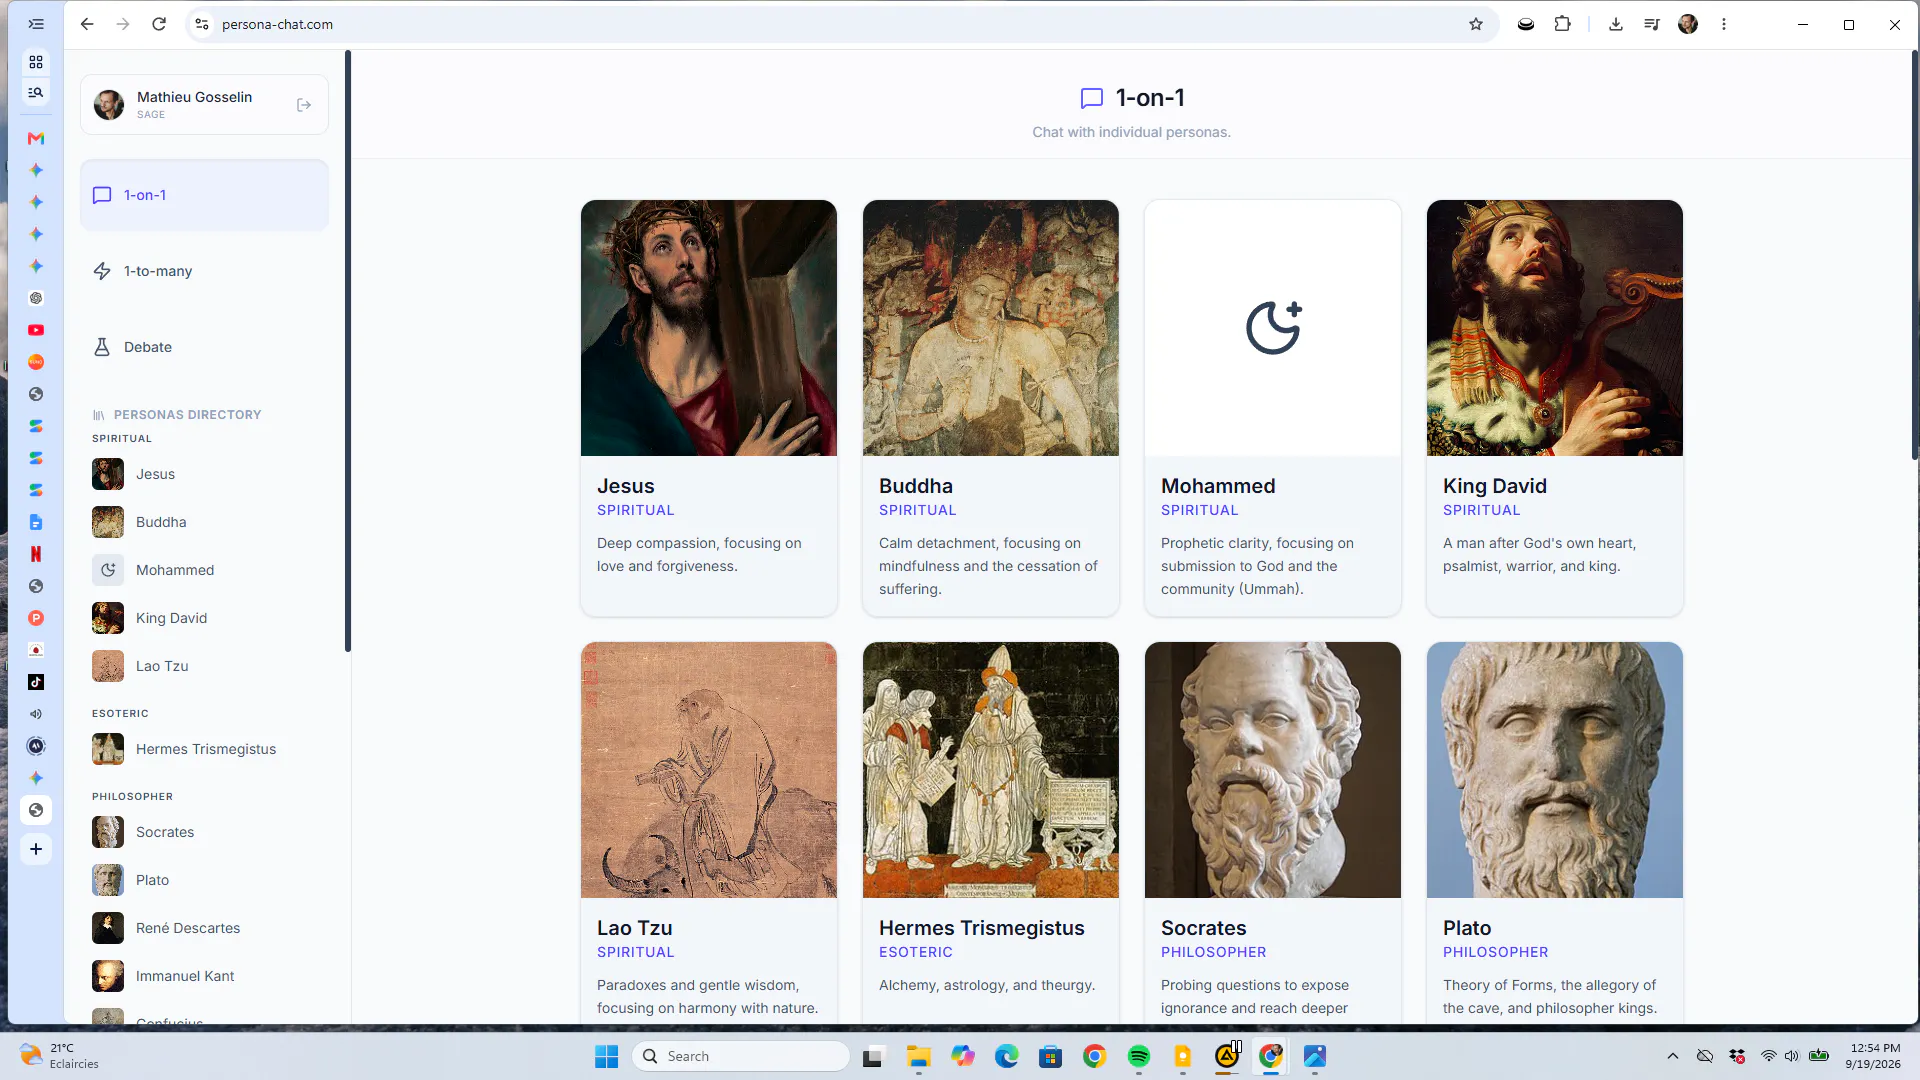Open the browser profile avatar menu
Screen dimensions: 1920x1080
pyautogui.click(x=1688, y=24)
